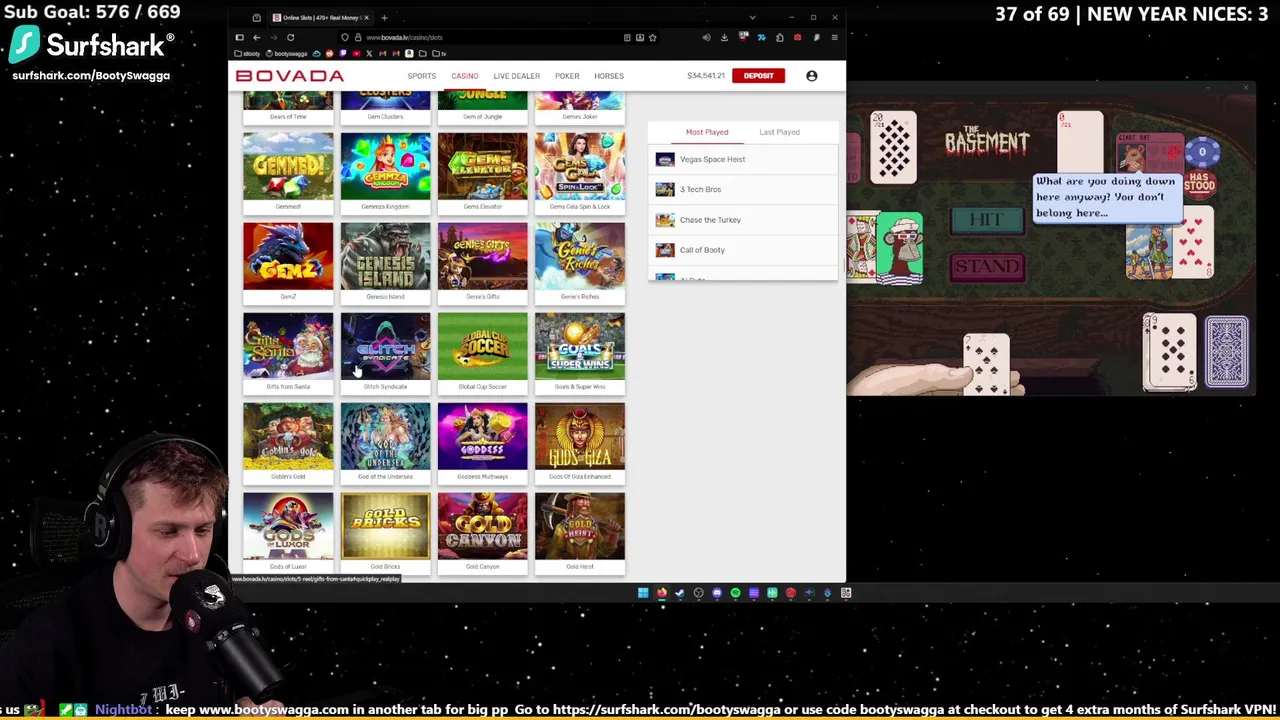
Task: Open the Genie's Riches slot thumbnail
Action: coord(580,257)
